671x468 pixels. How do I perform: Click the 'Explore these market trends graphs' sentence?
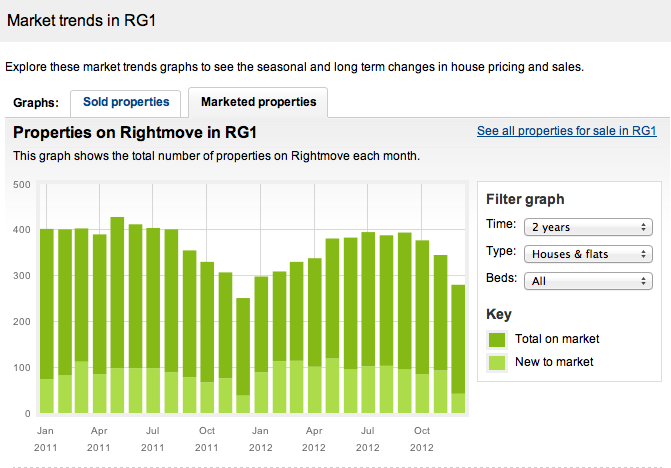pos(294,67)
